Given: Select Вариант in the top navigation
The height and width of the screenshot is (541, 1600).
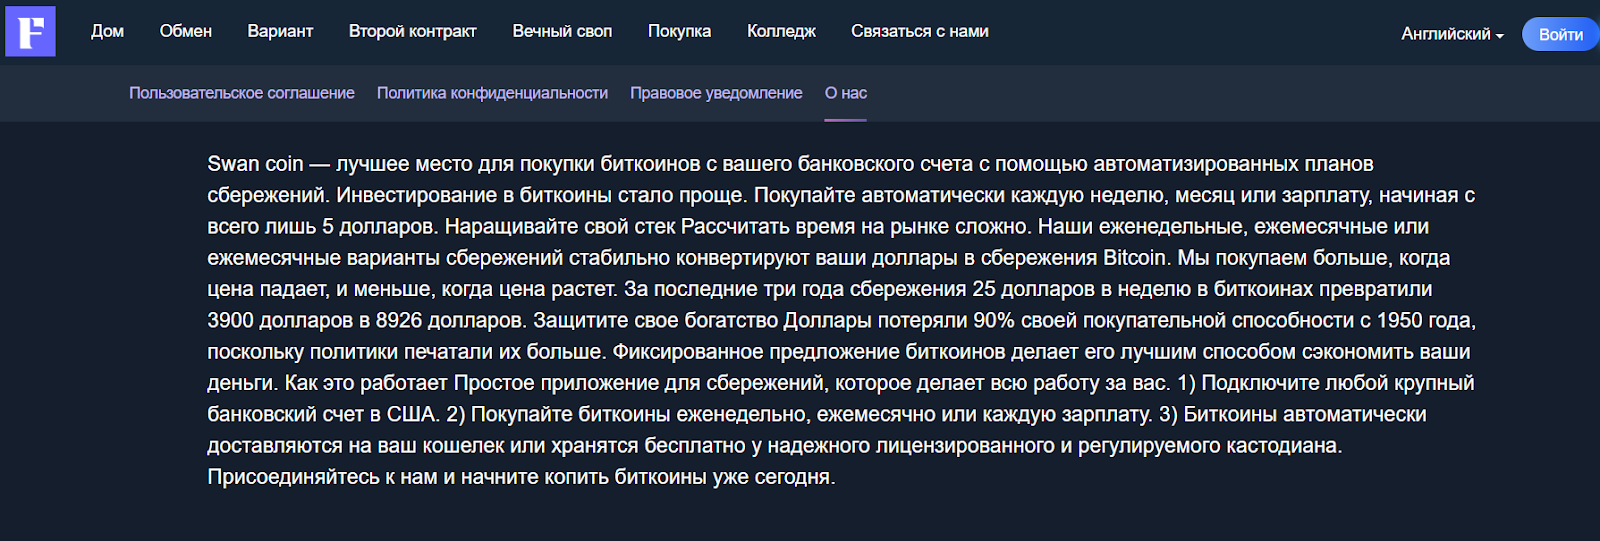Looking at the screenshot, I should (x=280, y=31).
